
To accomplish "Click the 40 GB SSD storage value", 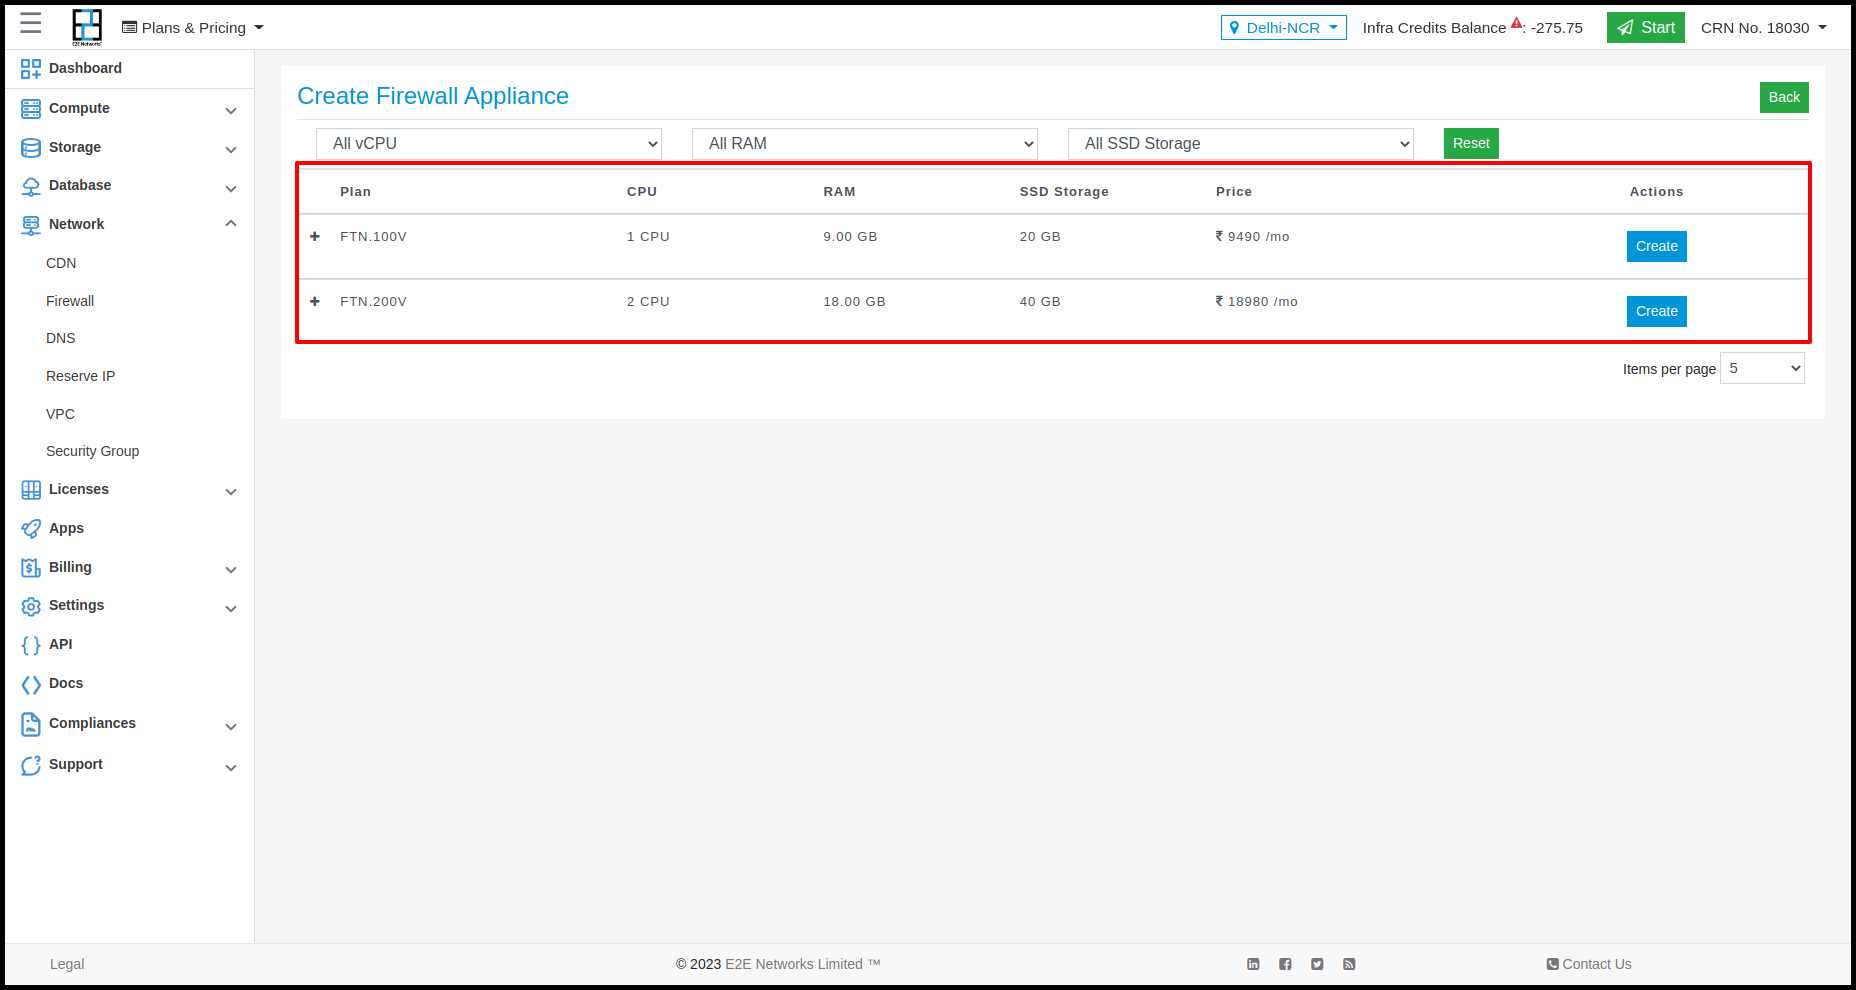I will tap(1040, 302).
